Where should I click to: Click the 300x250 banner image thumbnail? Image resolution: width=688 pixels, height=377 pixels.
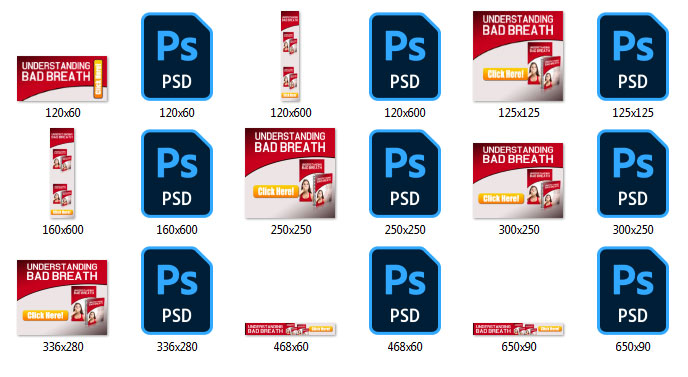(x=518, y=180)
